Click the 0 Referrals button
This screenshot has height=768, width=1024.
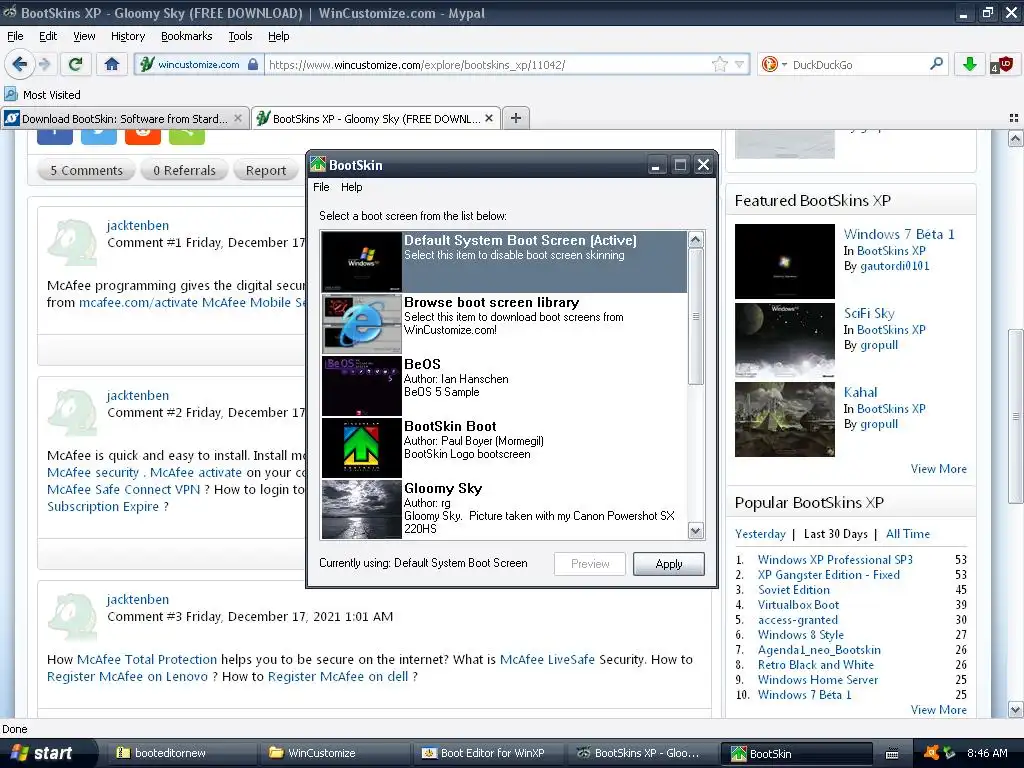point(184,170)
